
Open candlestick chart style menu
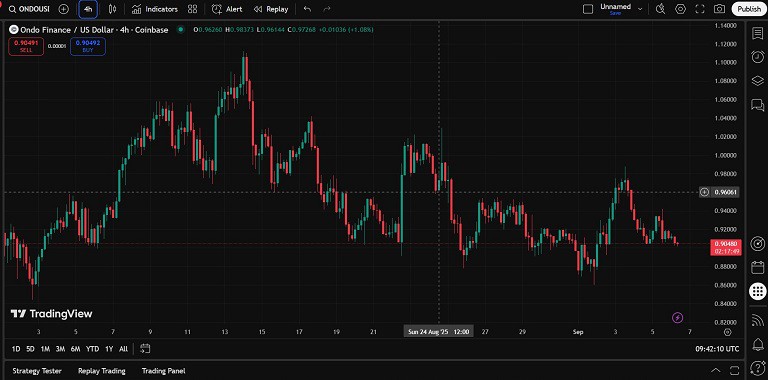(113, 9)
